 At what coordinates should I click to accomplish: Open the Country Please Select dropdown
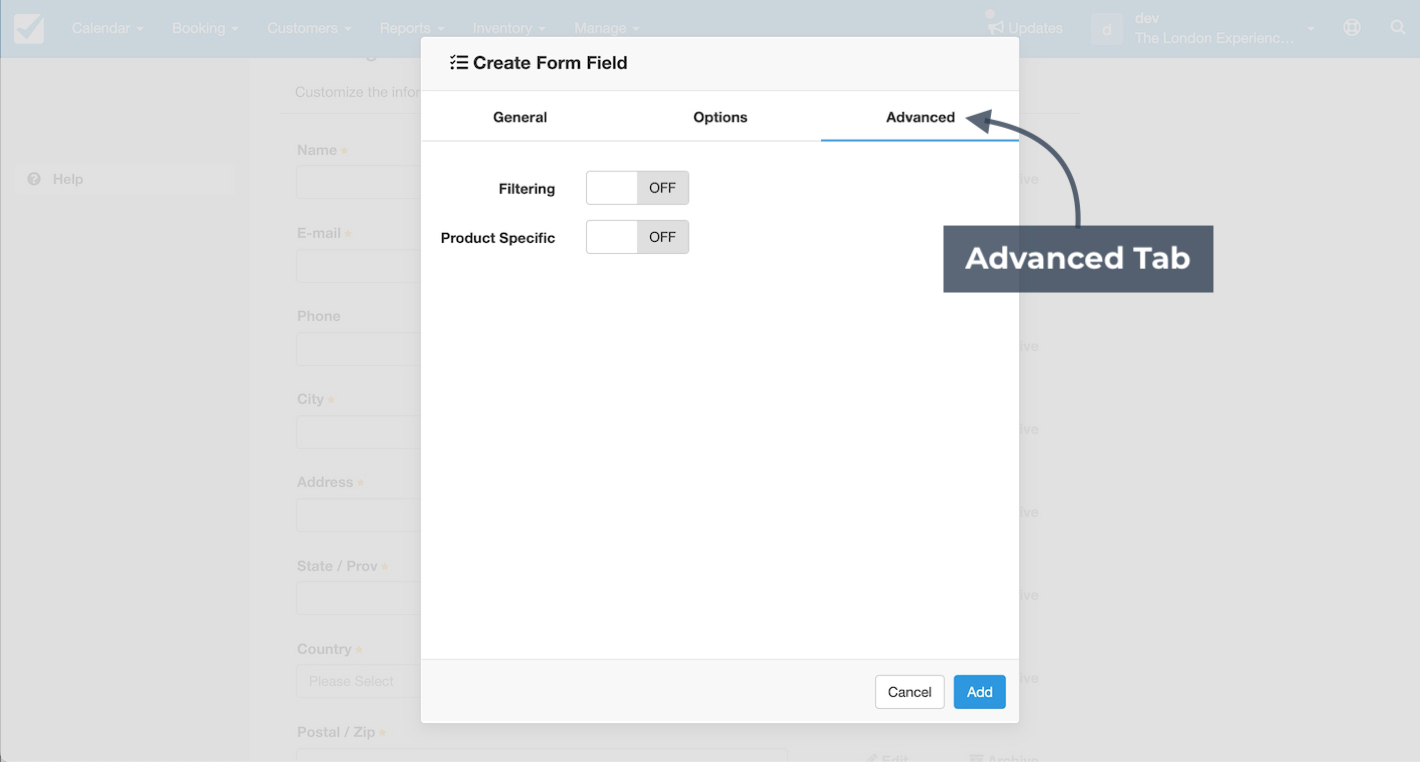[x=358, y=681]
